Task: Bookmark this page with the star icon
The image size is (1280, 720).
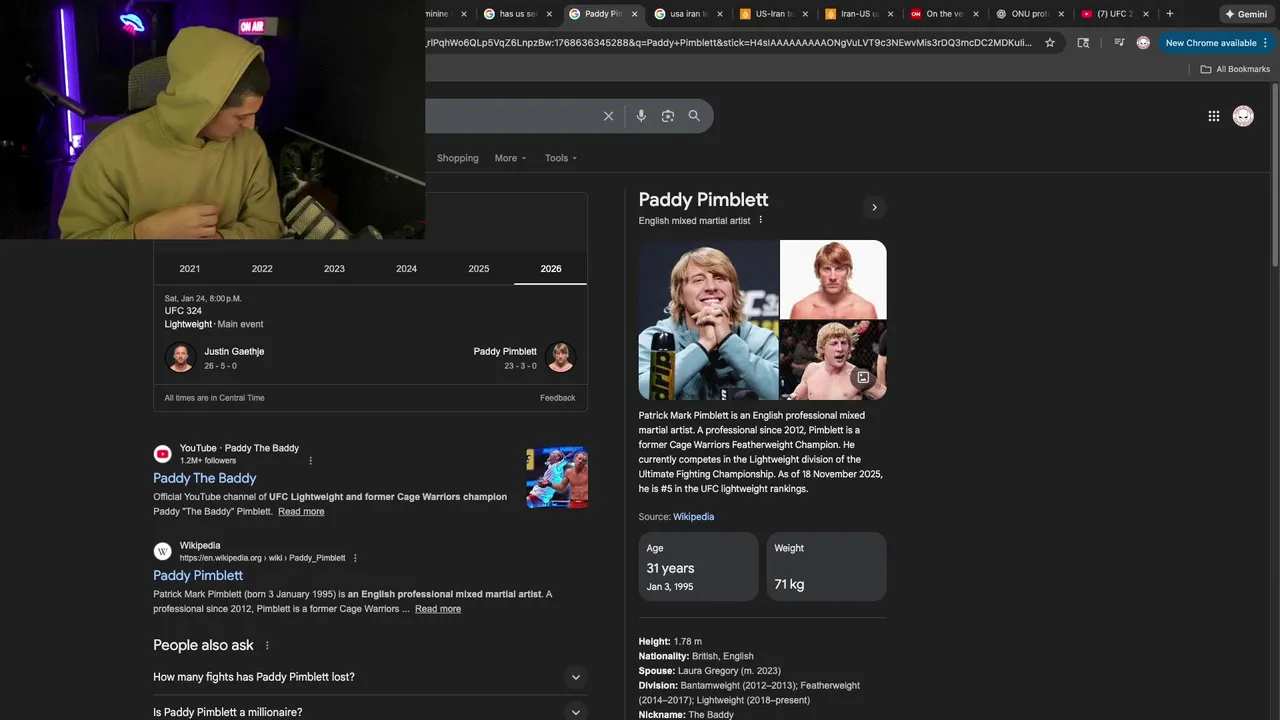Action: coord(1050,43)
